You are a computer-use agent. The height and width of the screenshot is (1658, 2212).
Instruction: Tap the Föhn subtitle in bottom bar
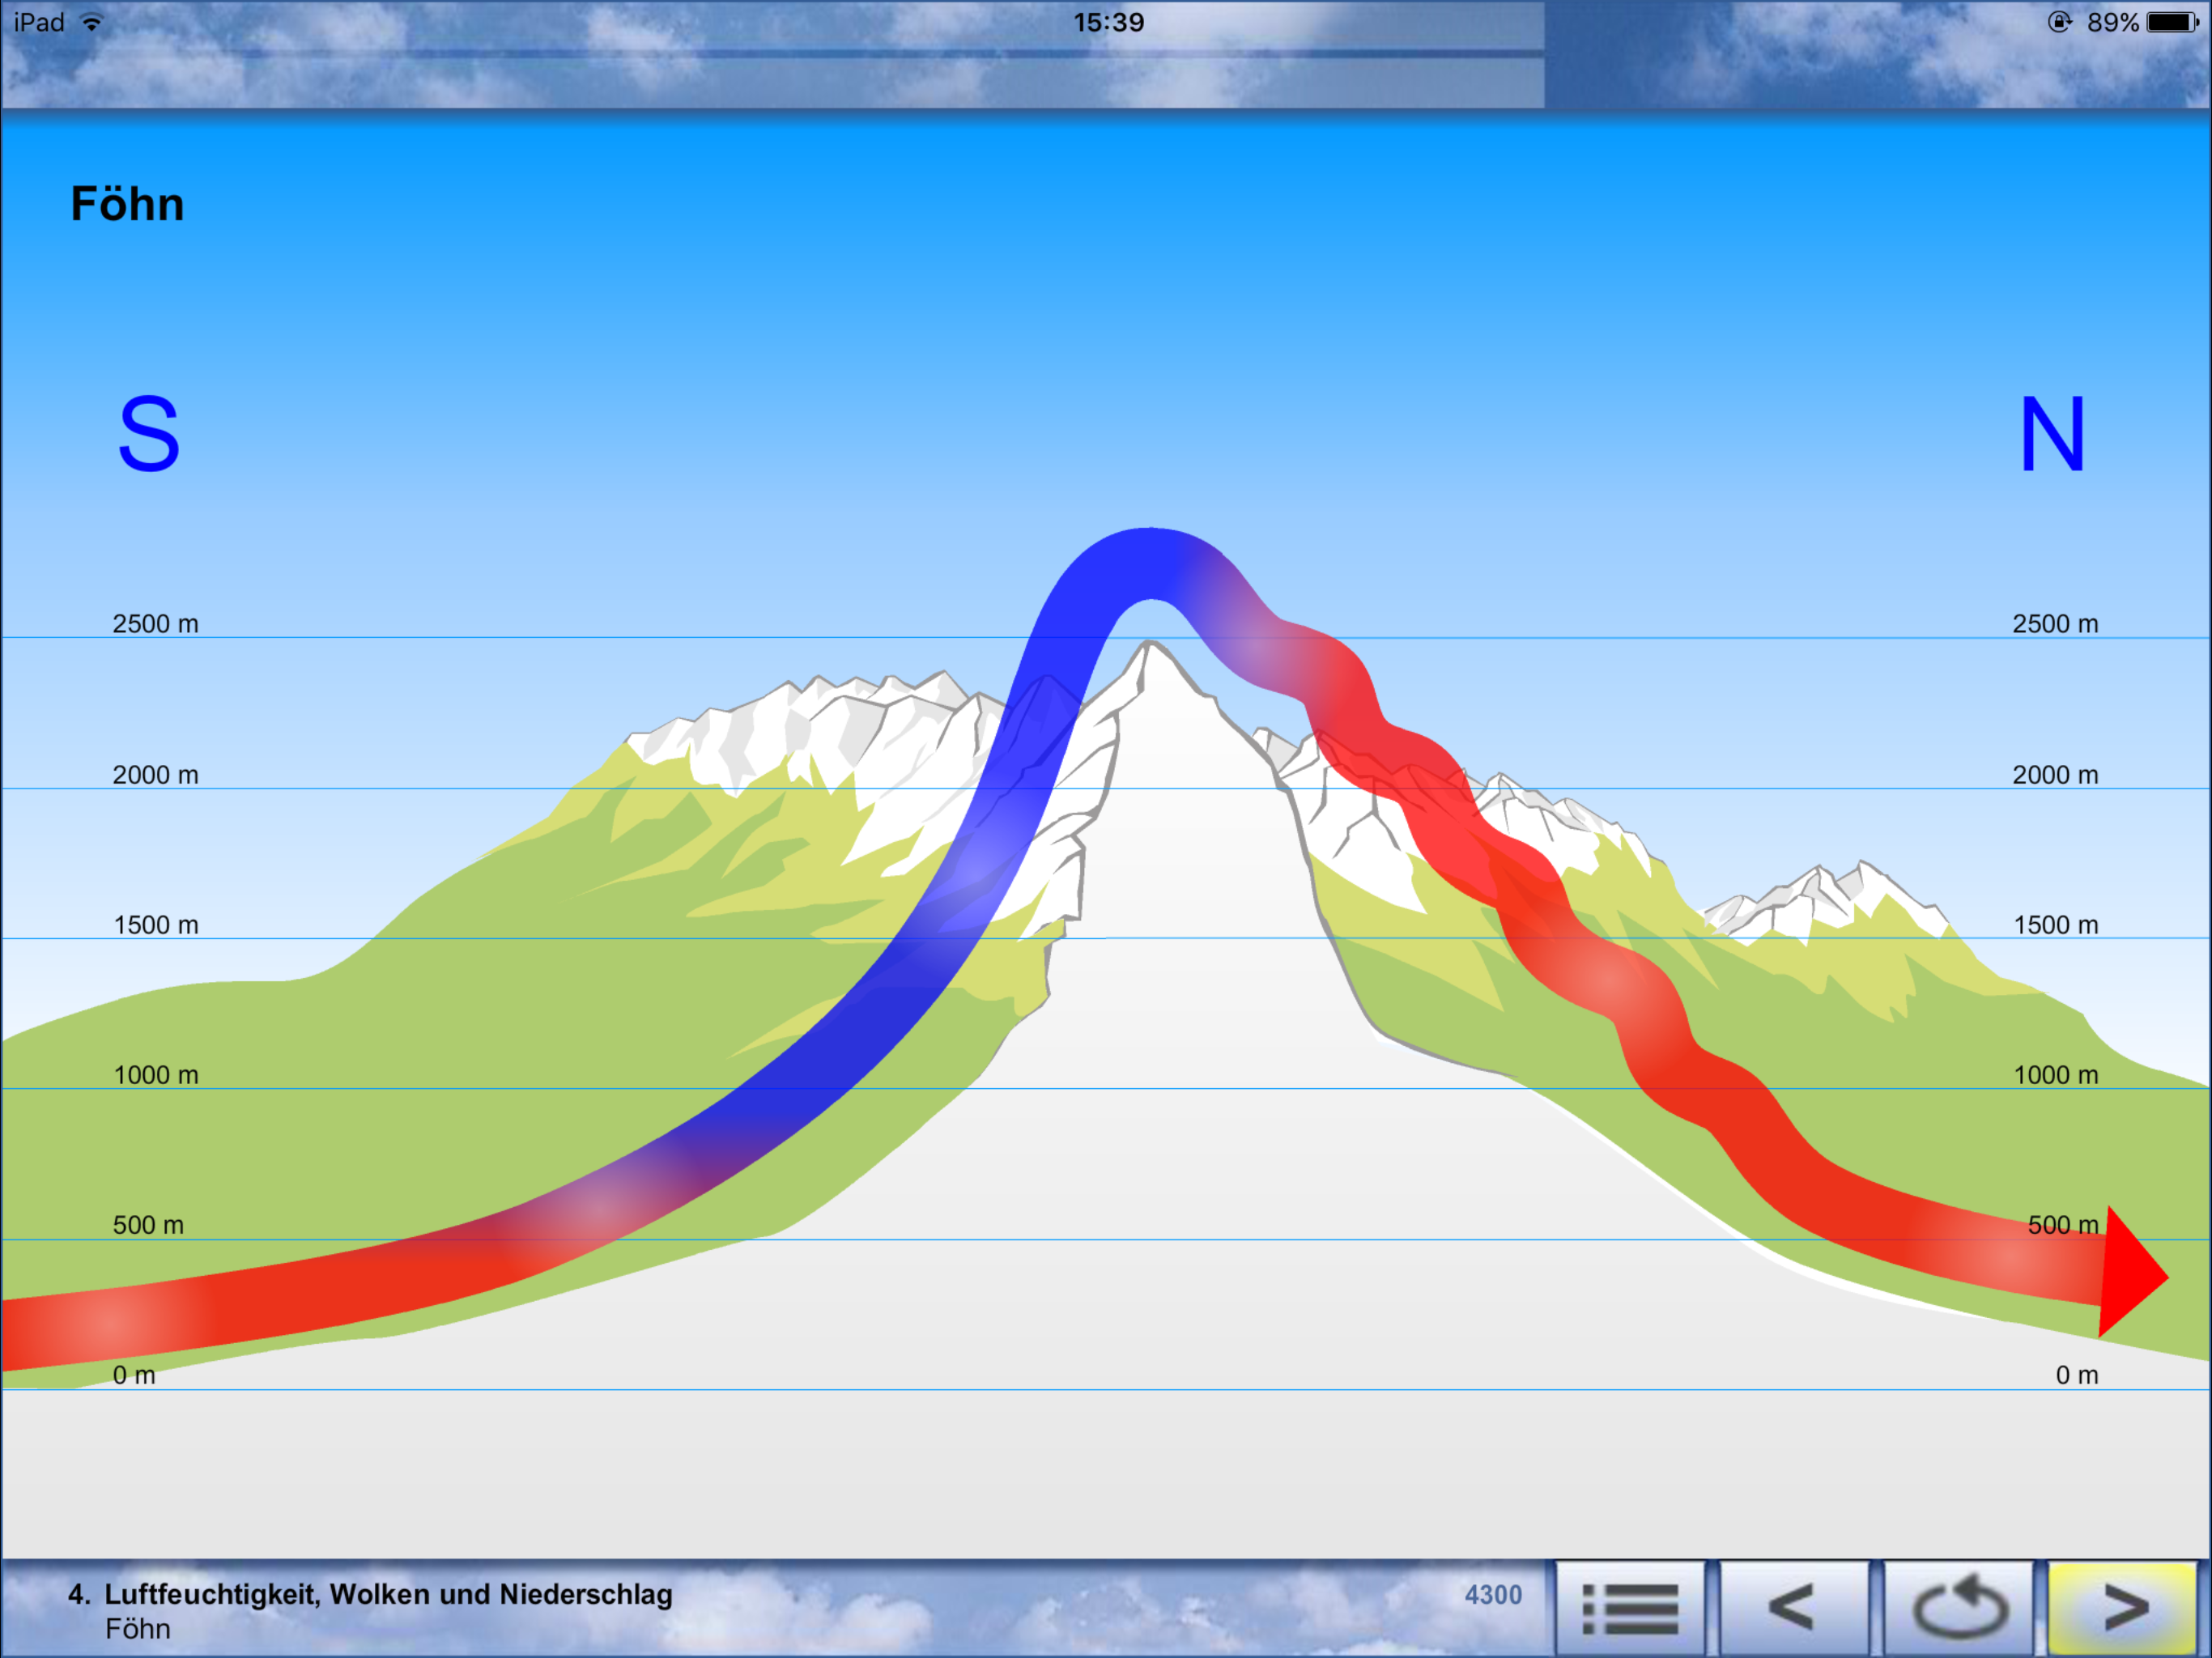click(138, 1629)
